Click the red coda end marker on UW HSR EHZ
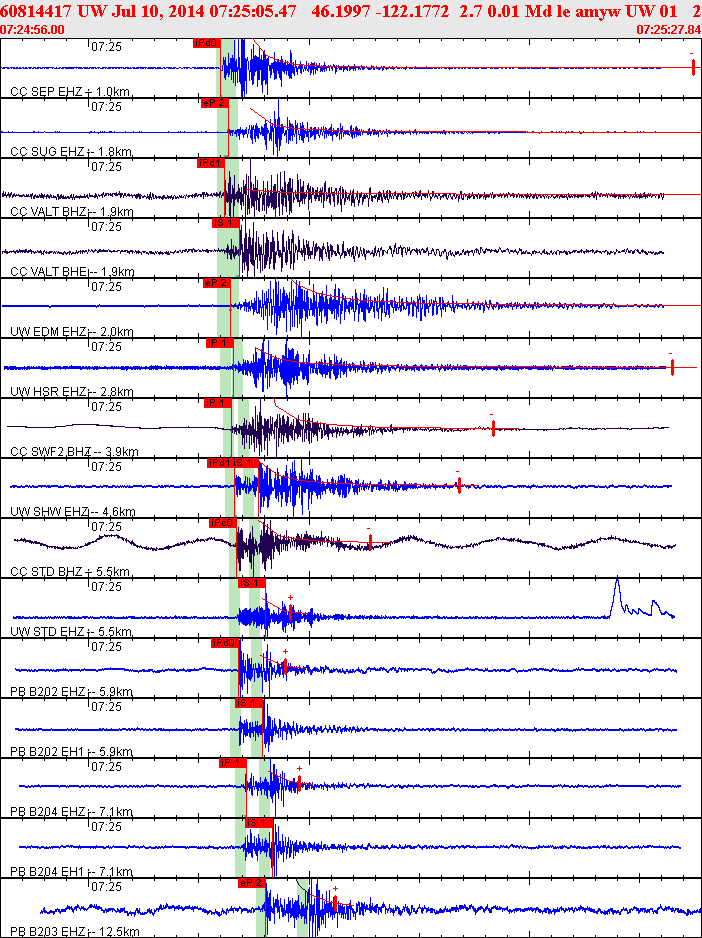 pos(672,367)
